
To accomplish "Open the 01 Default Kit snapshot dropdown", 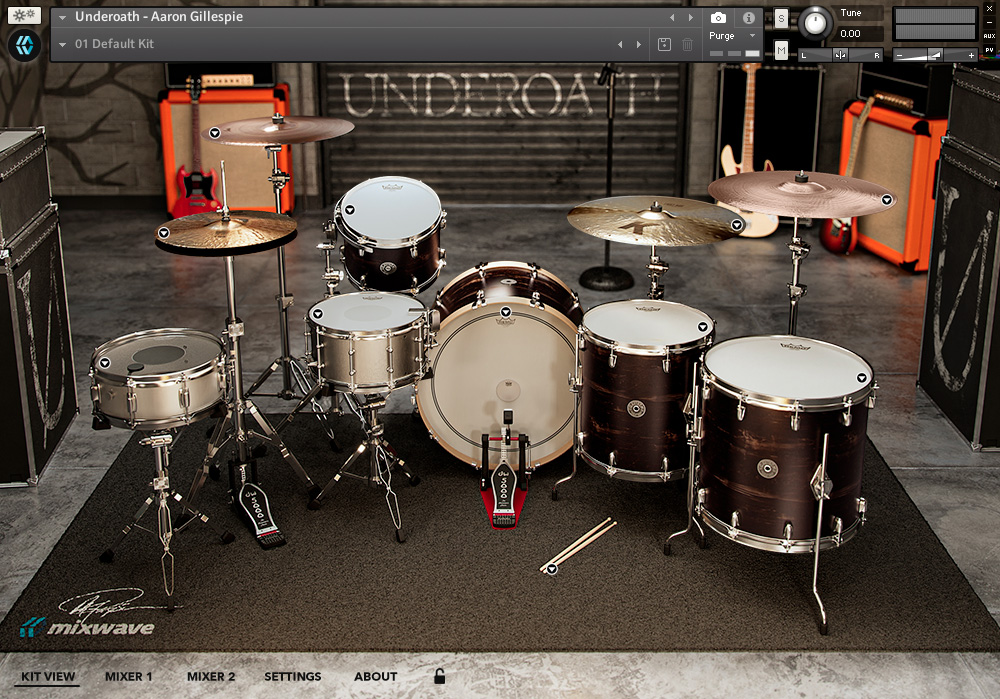I will (62, 44).
